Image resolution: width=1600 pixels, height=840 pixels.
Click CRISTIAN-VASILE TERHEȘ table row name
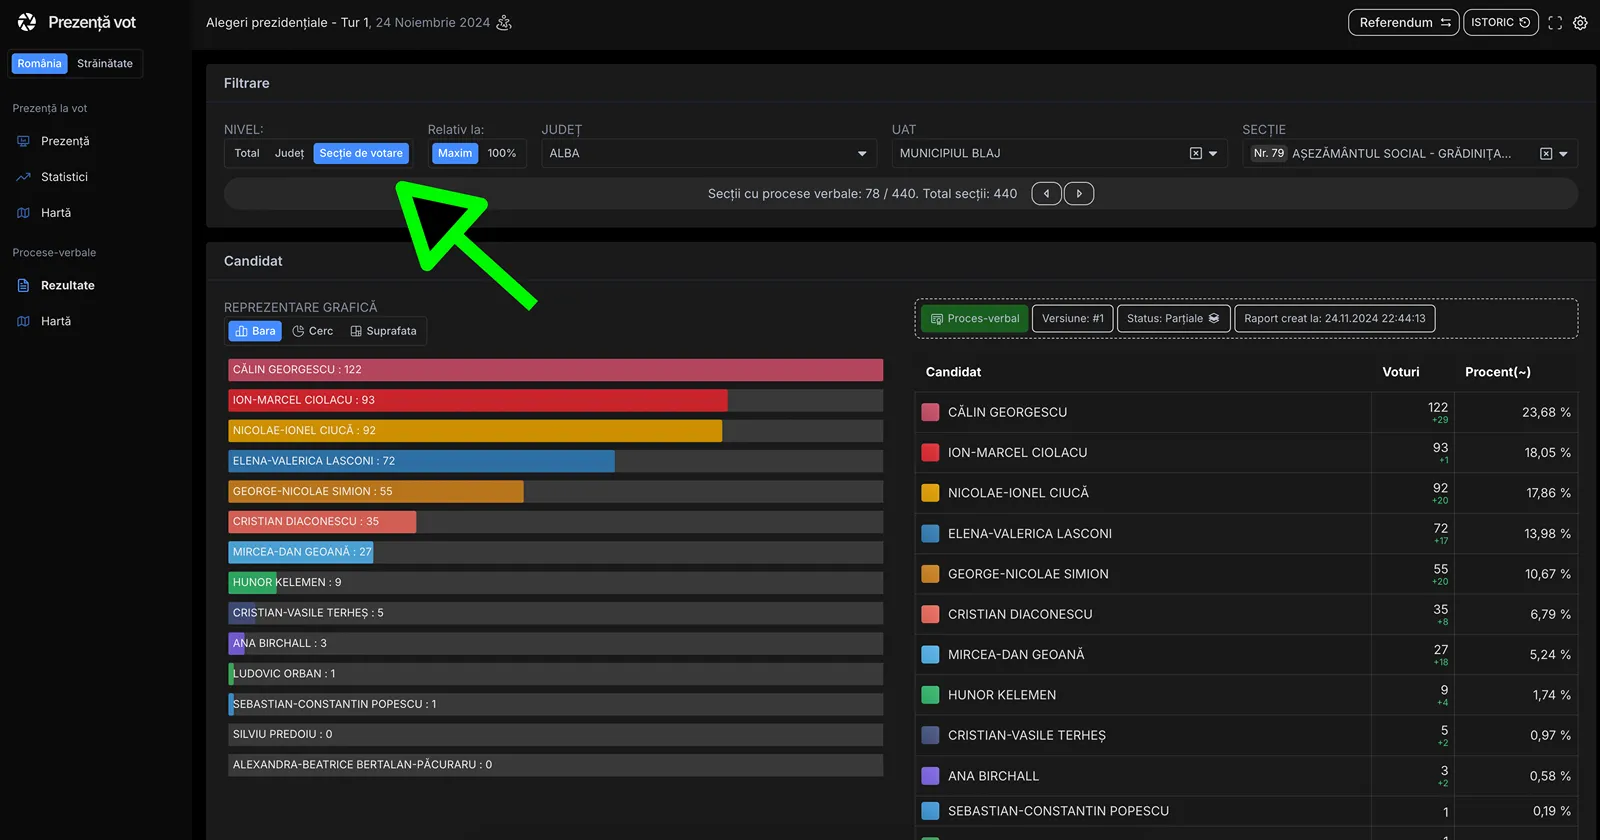pos(1027,735)
